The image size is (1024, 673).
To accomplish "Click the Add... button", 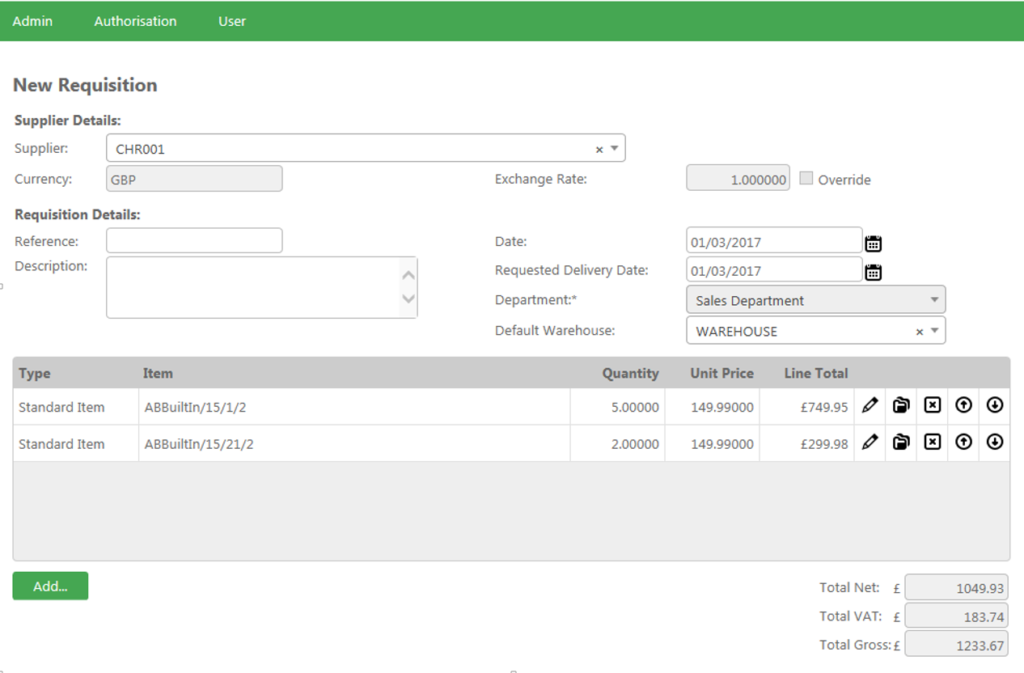I will (50, 586).
